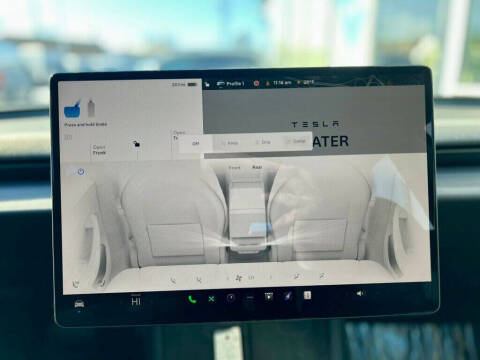This screenshot has height=360, width=480.
Task: Select the Dog climate mode
Action: (263, 142)
